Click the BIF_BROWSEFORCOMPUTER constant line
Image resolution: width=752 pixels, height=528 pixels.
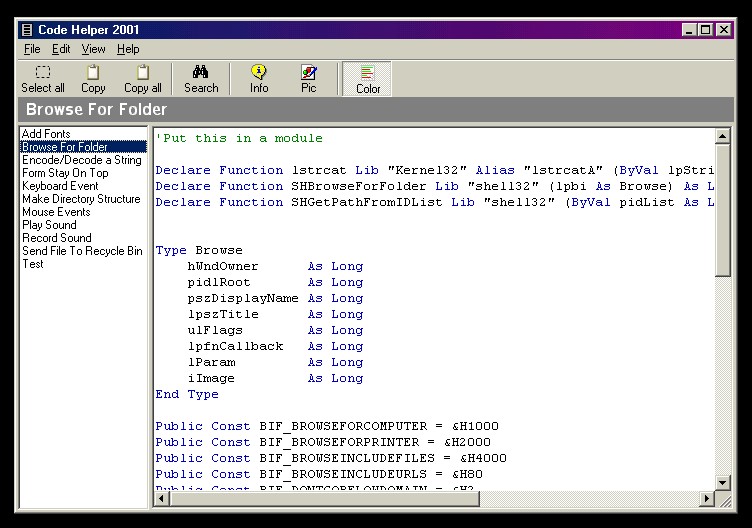[x=327, y=426]
